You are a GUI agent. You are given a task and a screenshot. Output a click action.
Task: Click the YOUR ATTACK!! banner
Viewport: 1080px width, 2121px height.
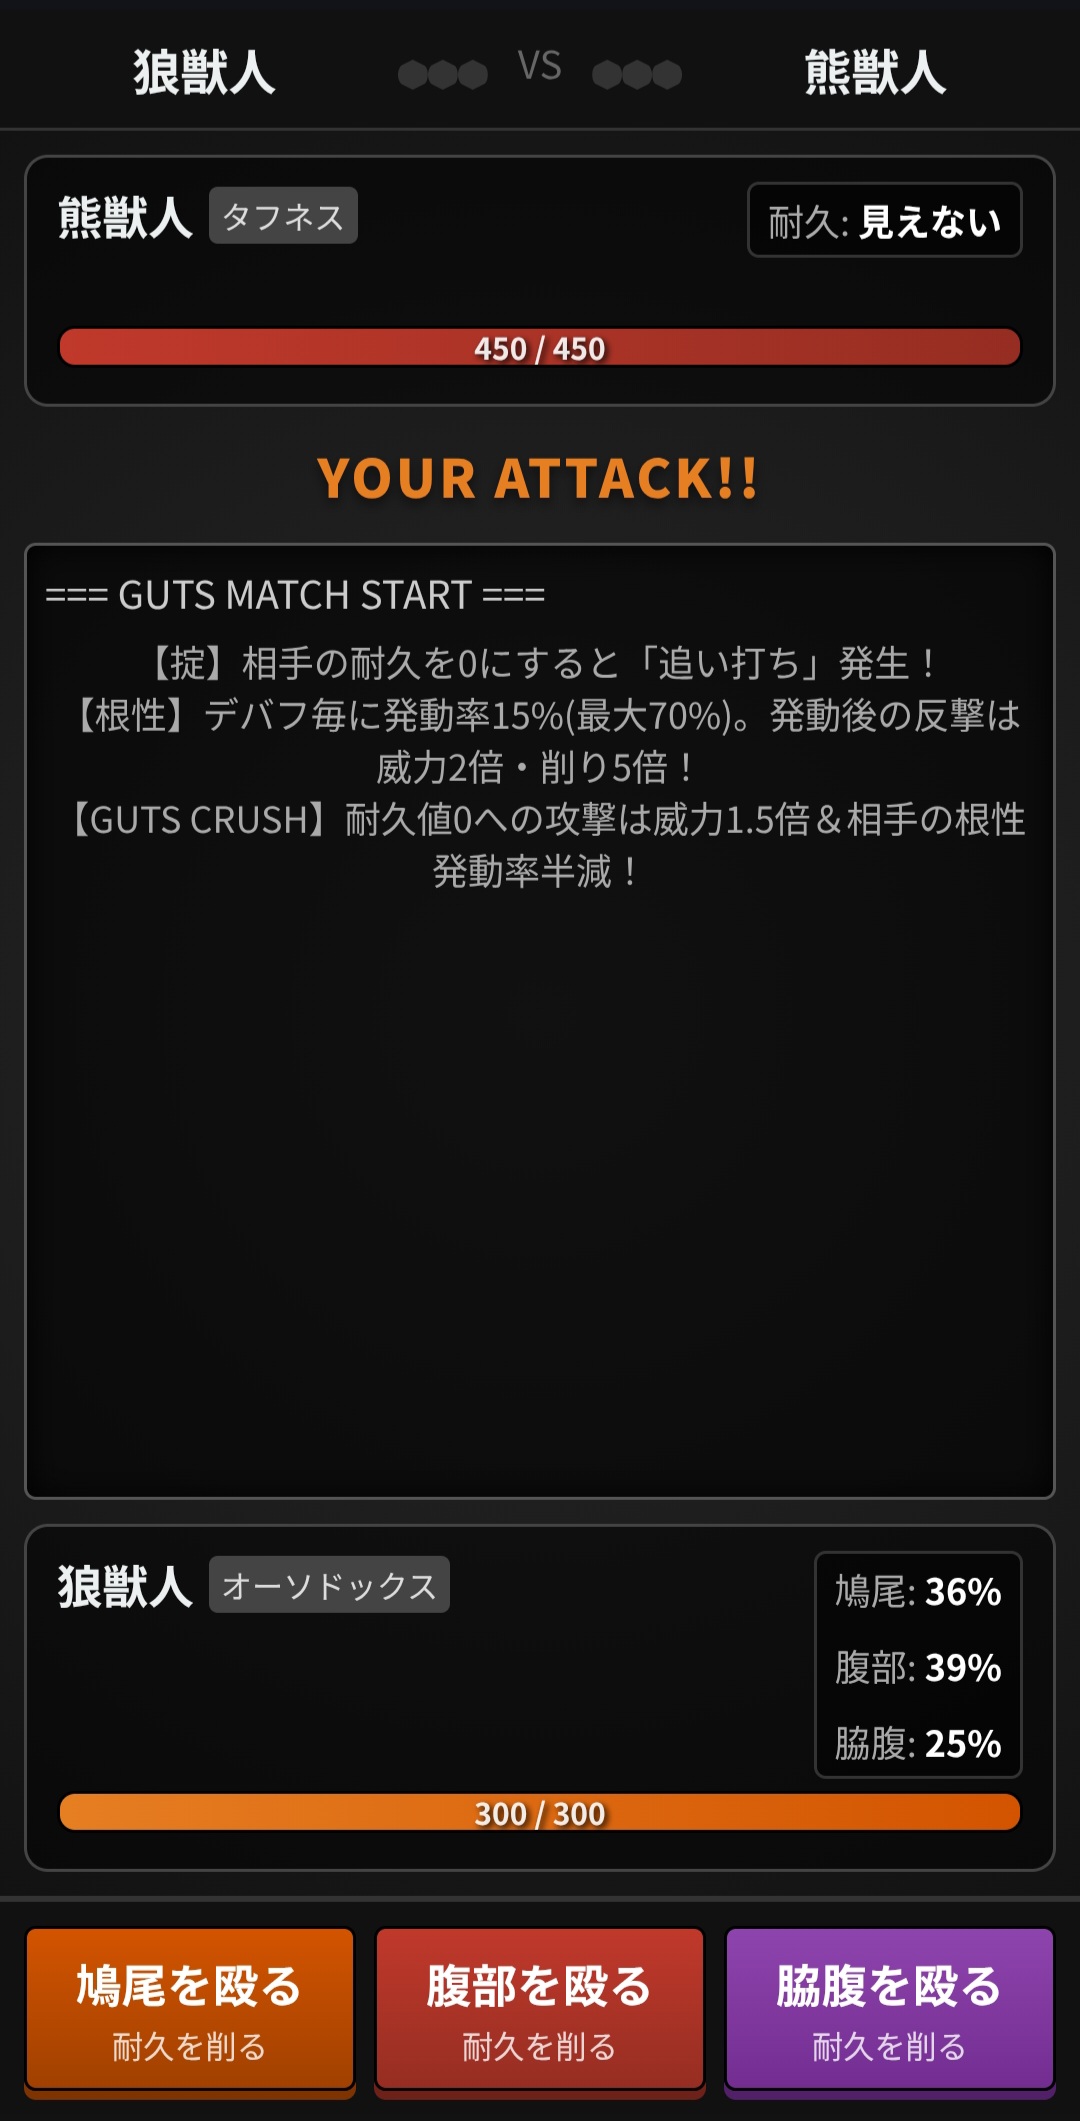pos(539,478)
